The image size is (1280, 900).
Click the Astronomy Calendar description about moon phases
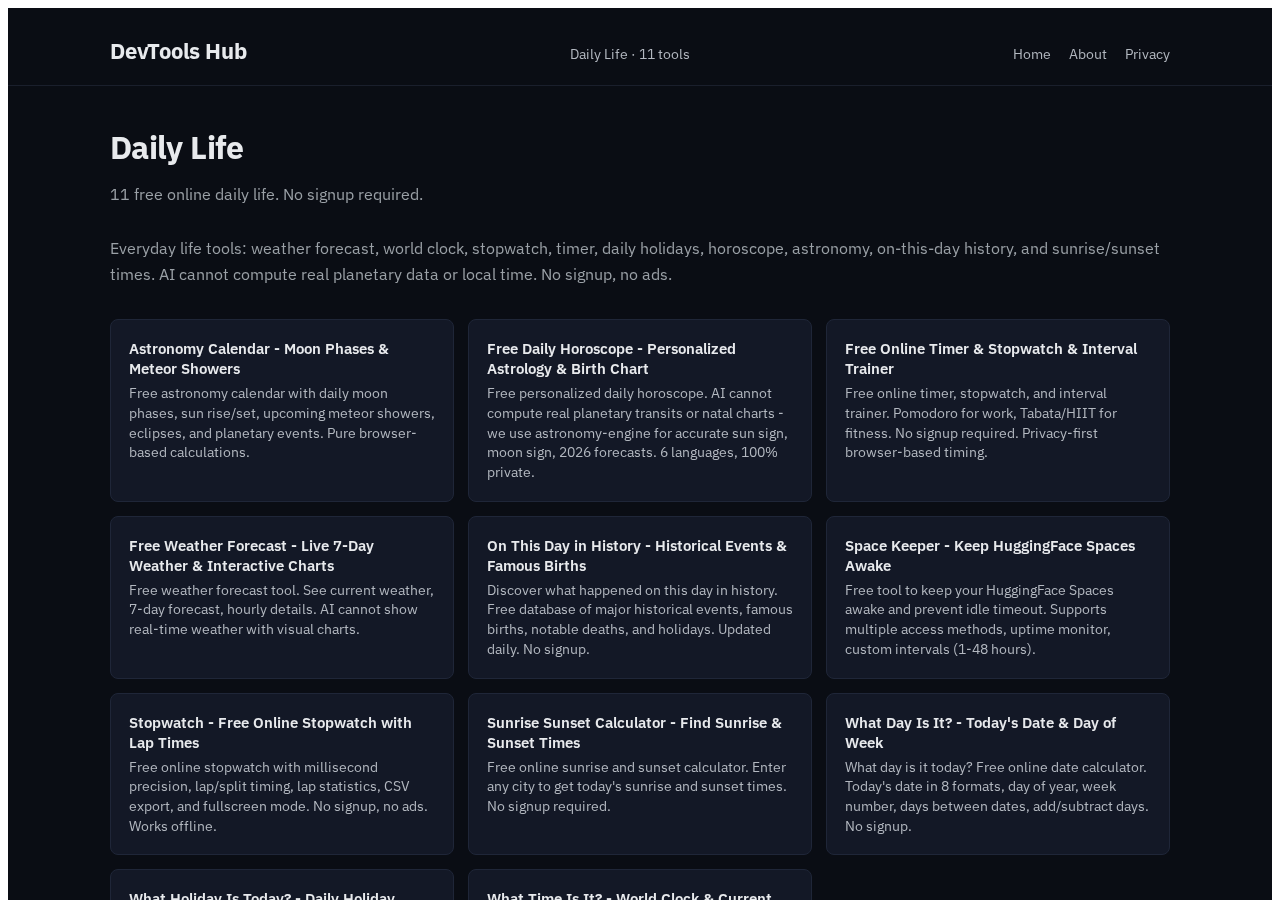click(282, 423)
